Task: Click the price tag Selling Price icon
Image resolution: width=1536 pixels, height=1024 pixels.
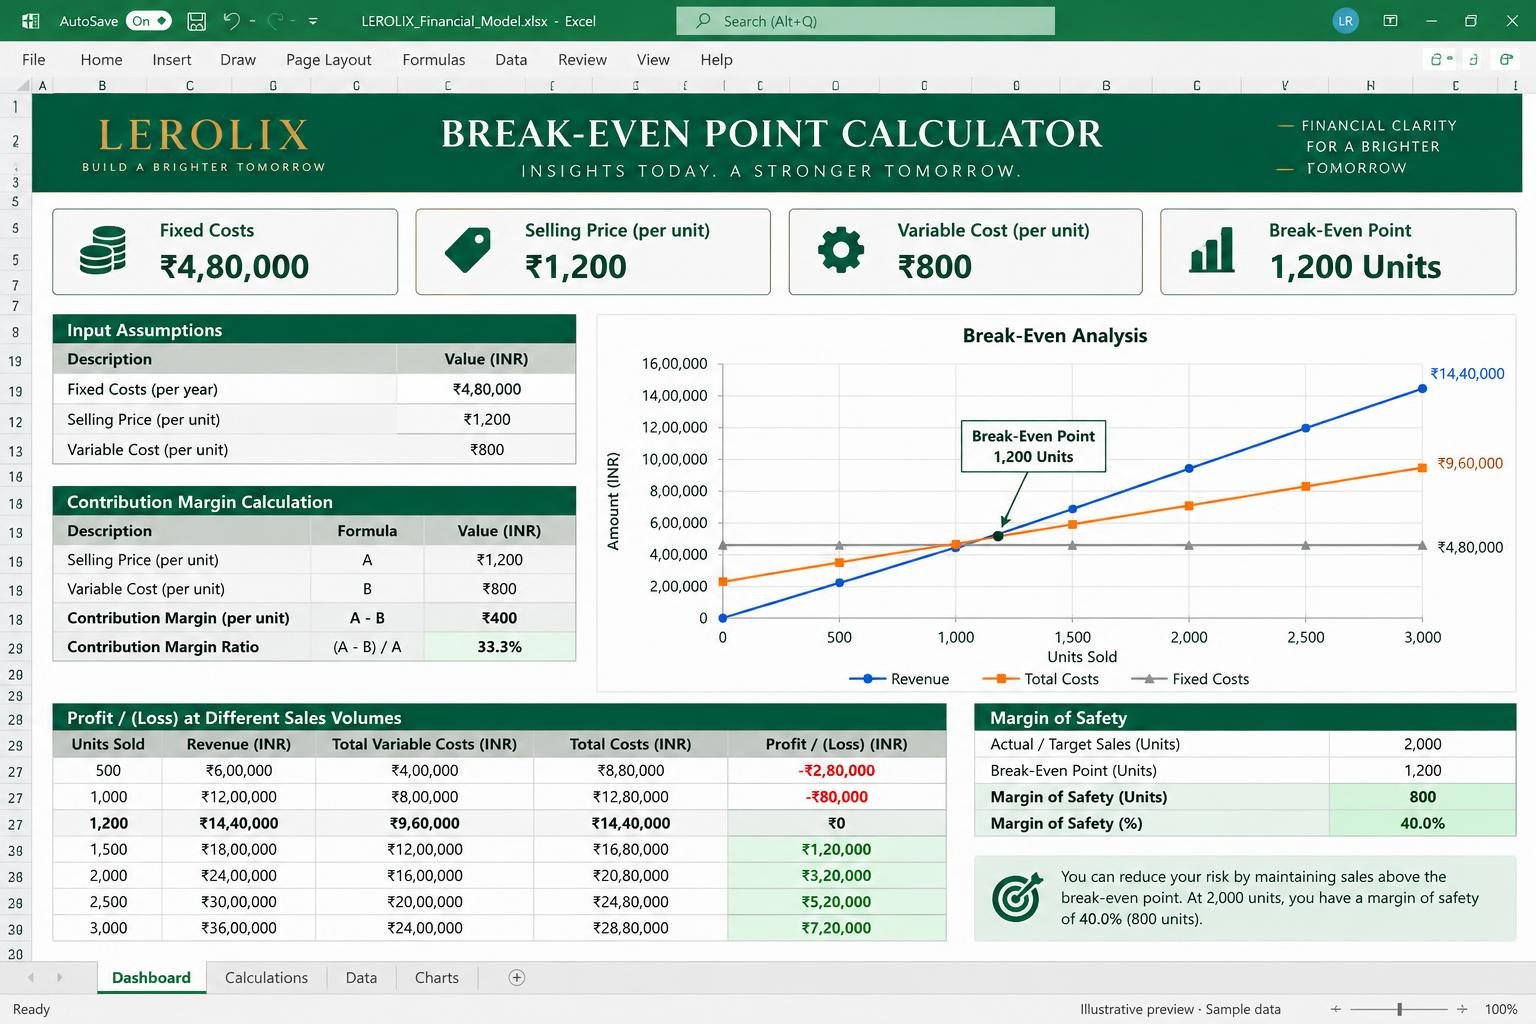Action: click(x=468, y=250)
